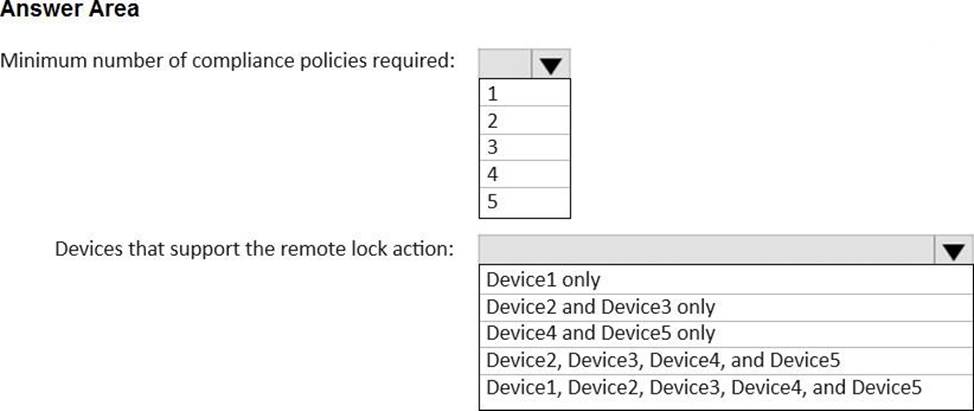
Task: Pick the highest number in the policies list
Action: [x=524, y=202]
